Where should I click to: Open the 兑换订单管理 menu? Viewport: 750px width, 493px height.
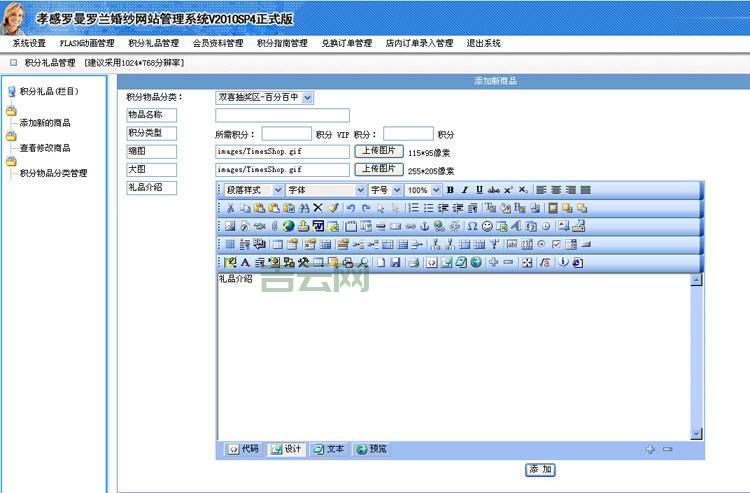point(346,43)
